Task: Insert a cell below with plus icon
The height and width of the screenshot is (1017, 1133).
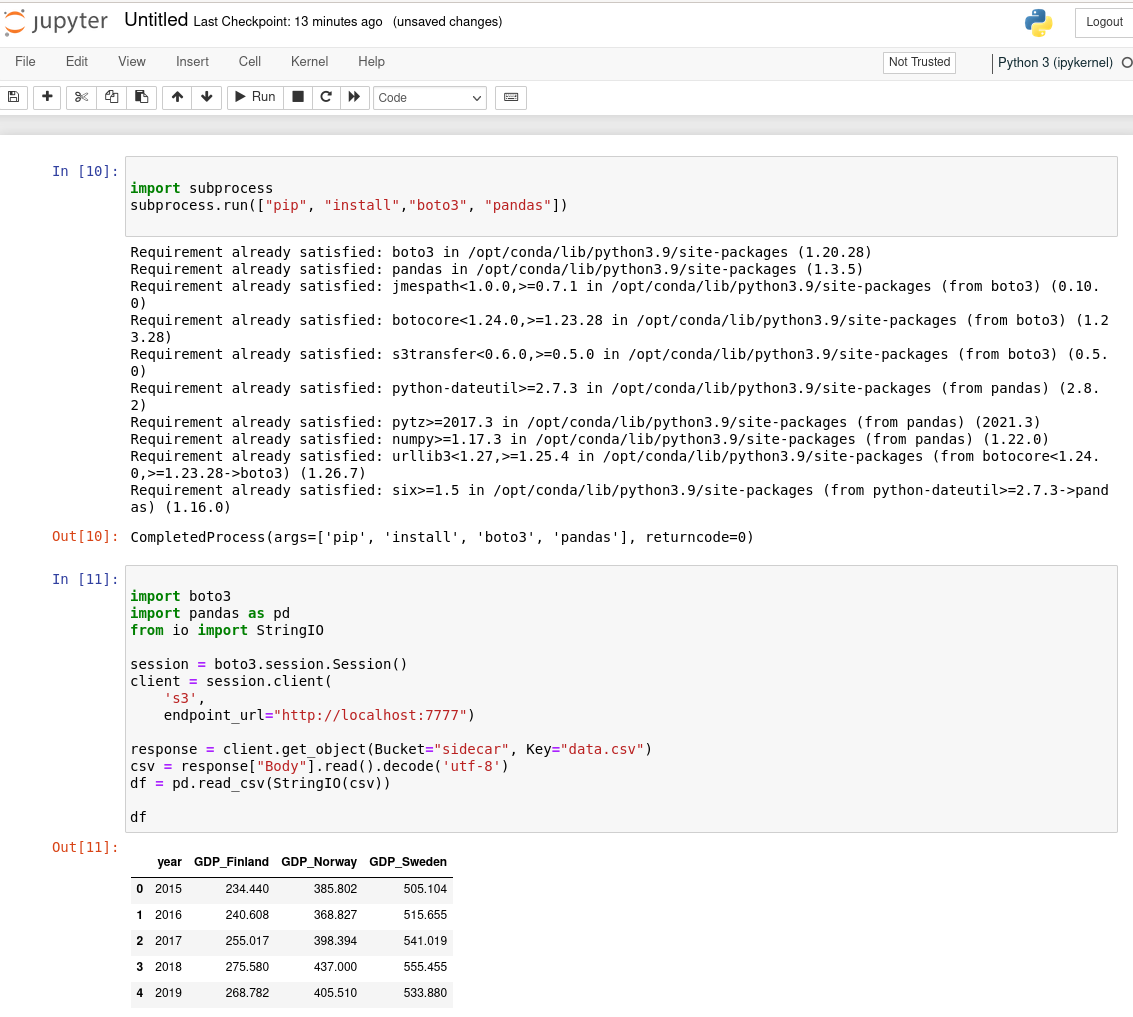Action: point(47,97)
